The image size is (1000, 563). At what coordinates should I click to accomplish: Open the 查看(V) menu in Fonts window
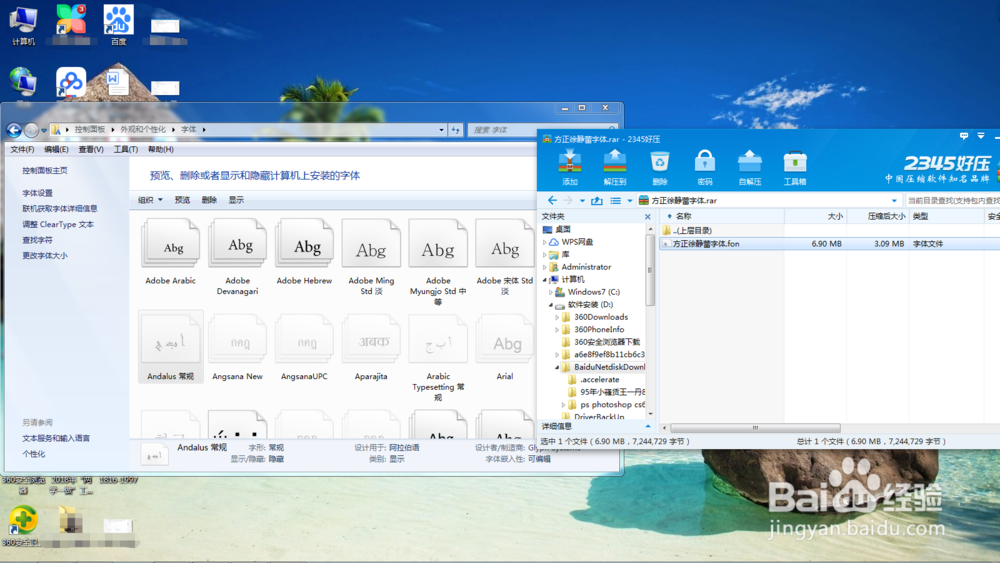tap(91, 149)
